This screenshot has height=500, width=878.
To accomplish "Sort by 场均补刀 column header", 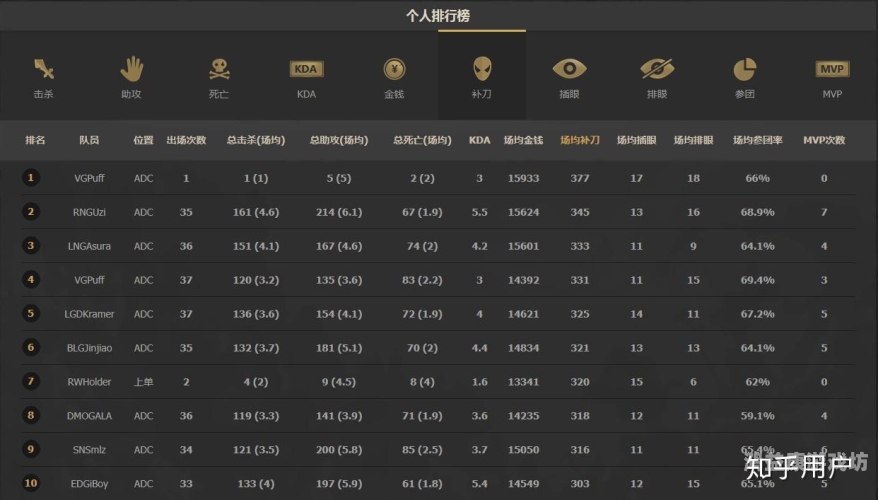I will point(580,140).
